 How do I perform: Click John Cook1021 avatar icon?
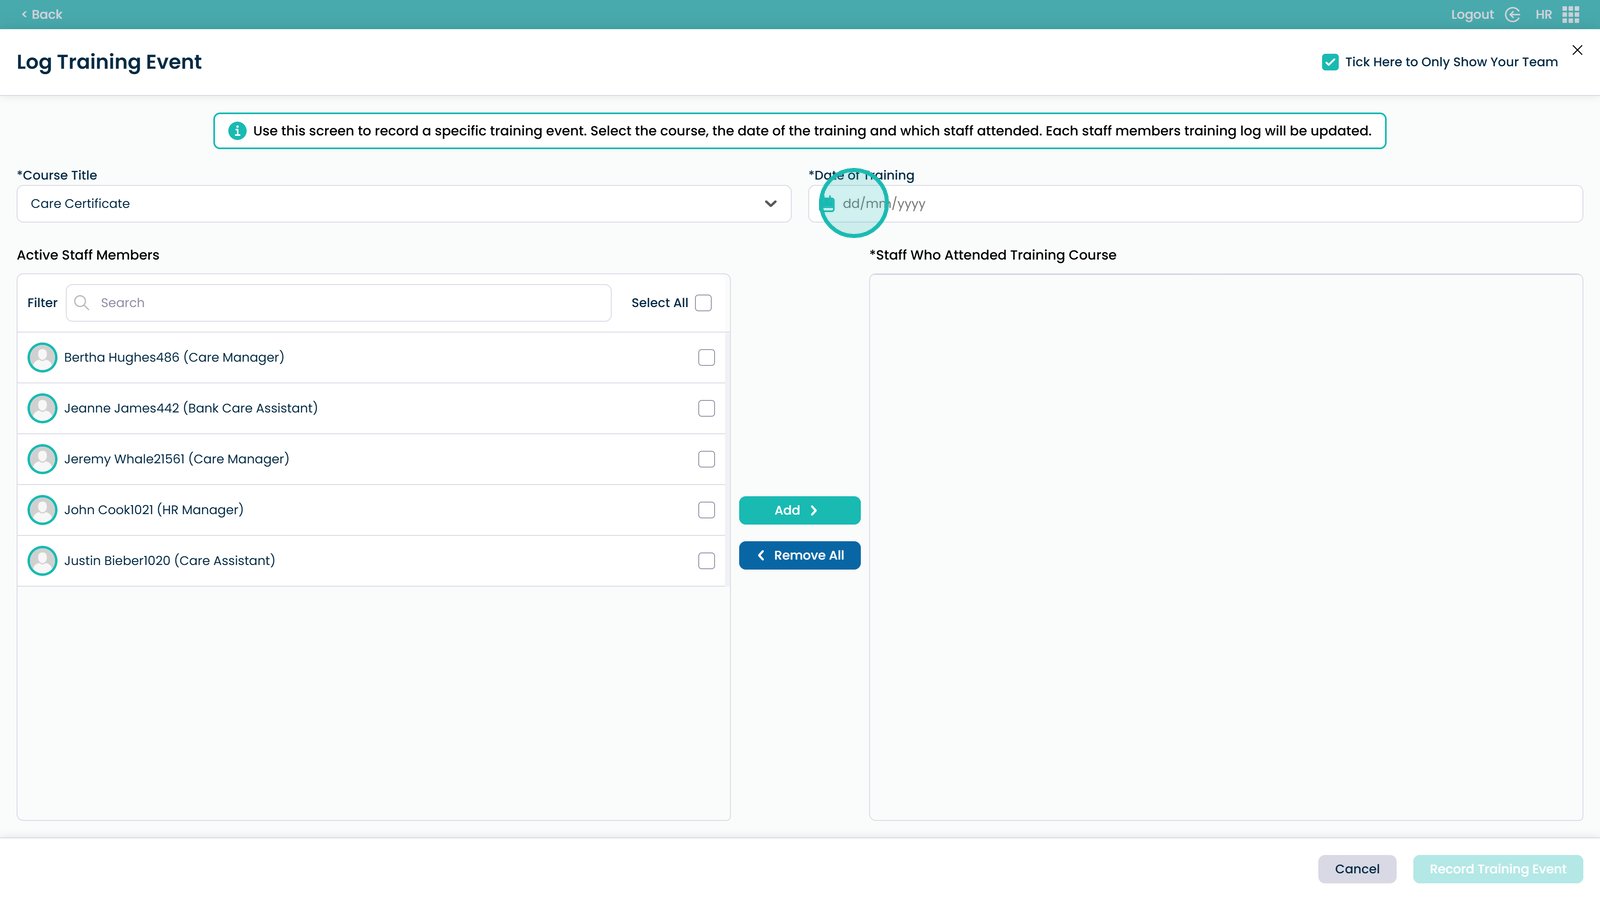coord(42,510)
